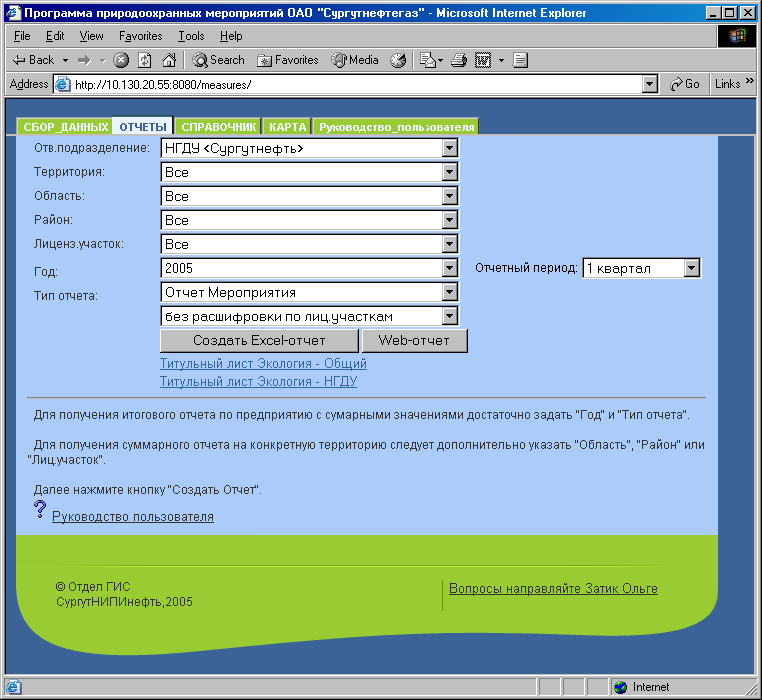Screen dimensions: 762x700
Task: Expand the Отв.подразделение dropdown
Action: 450,148
